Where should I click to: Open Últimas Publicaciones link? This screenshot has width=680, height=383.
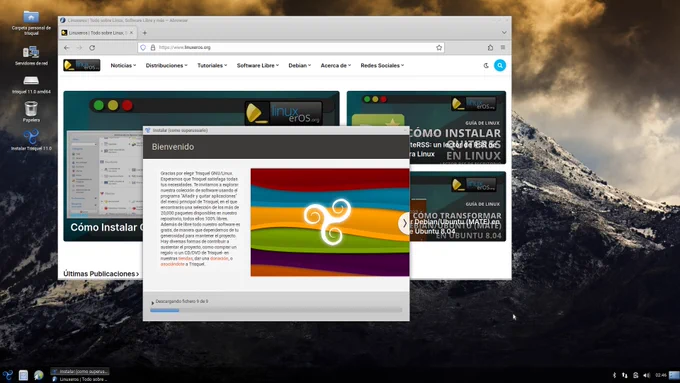pos(101,274)
